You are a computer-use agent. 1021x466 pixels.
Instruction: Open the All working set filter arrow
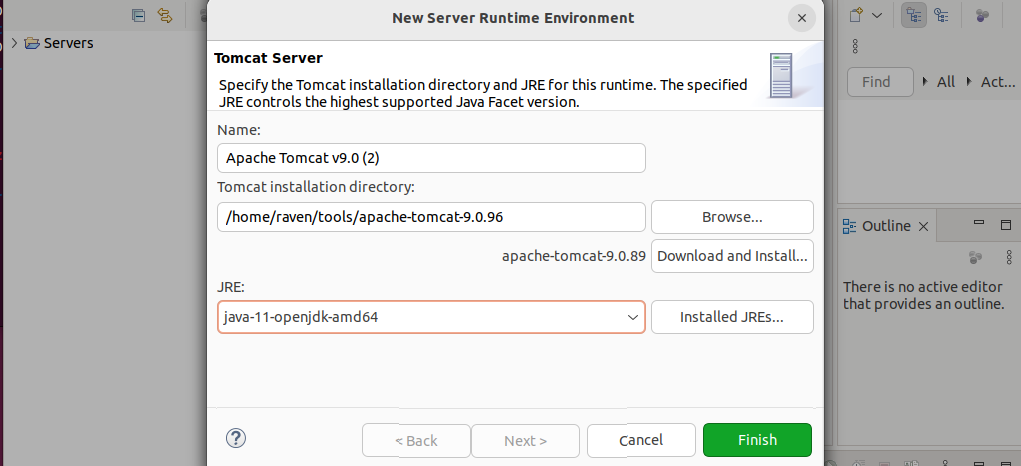(926, 82)
